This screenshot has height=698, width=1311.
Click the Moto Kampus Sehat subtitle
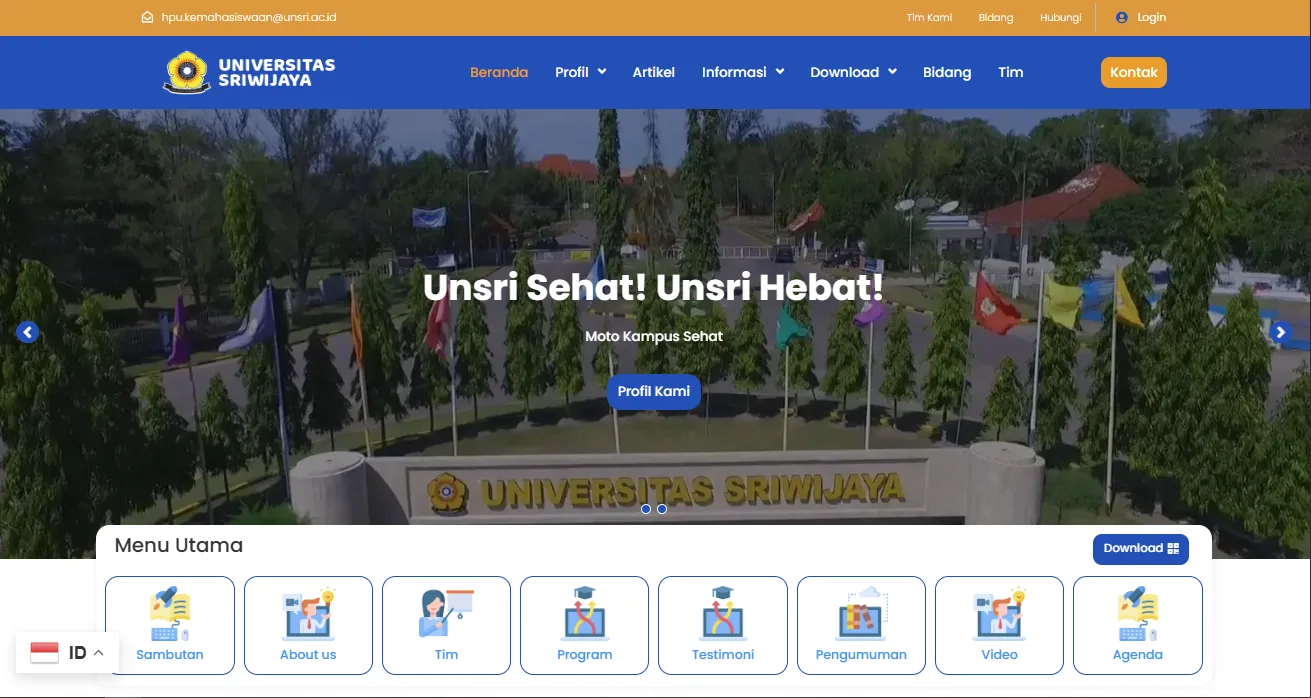point(654,336)
